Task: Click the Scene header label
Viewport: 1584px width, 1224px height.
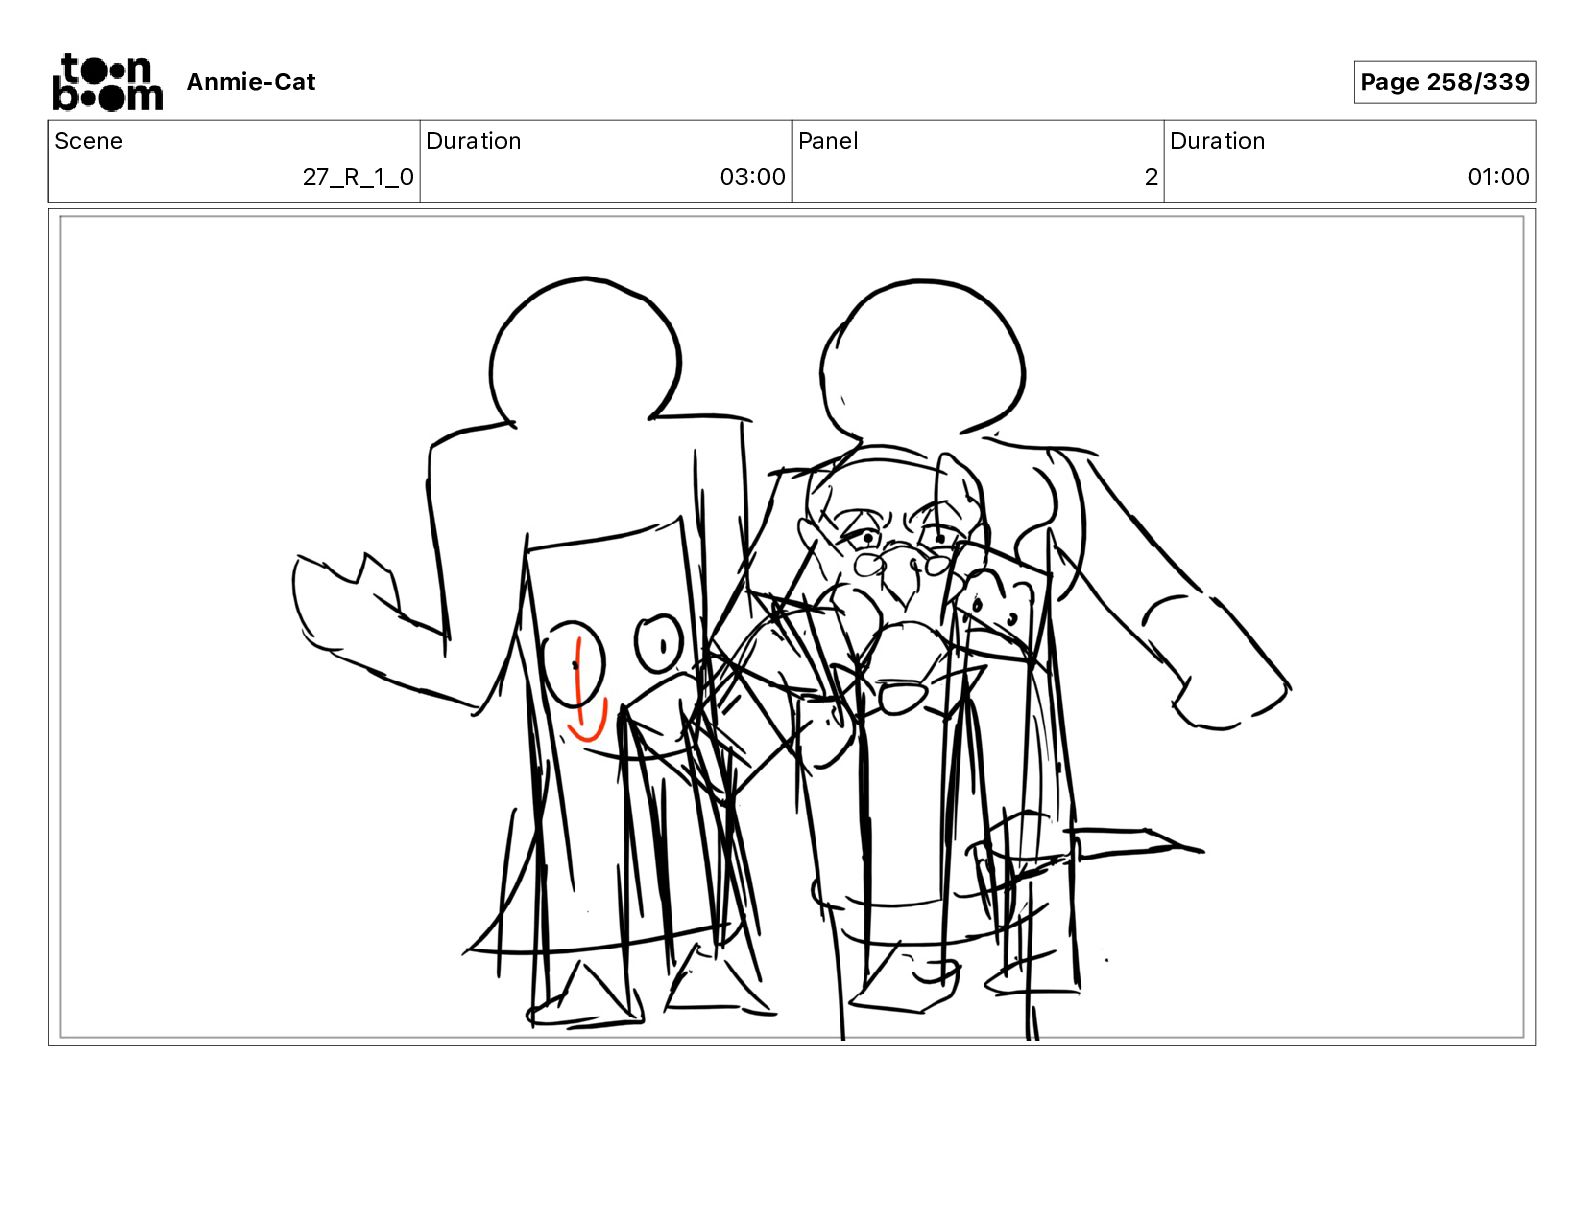Action: (x=88, y=141)
